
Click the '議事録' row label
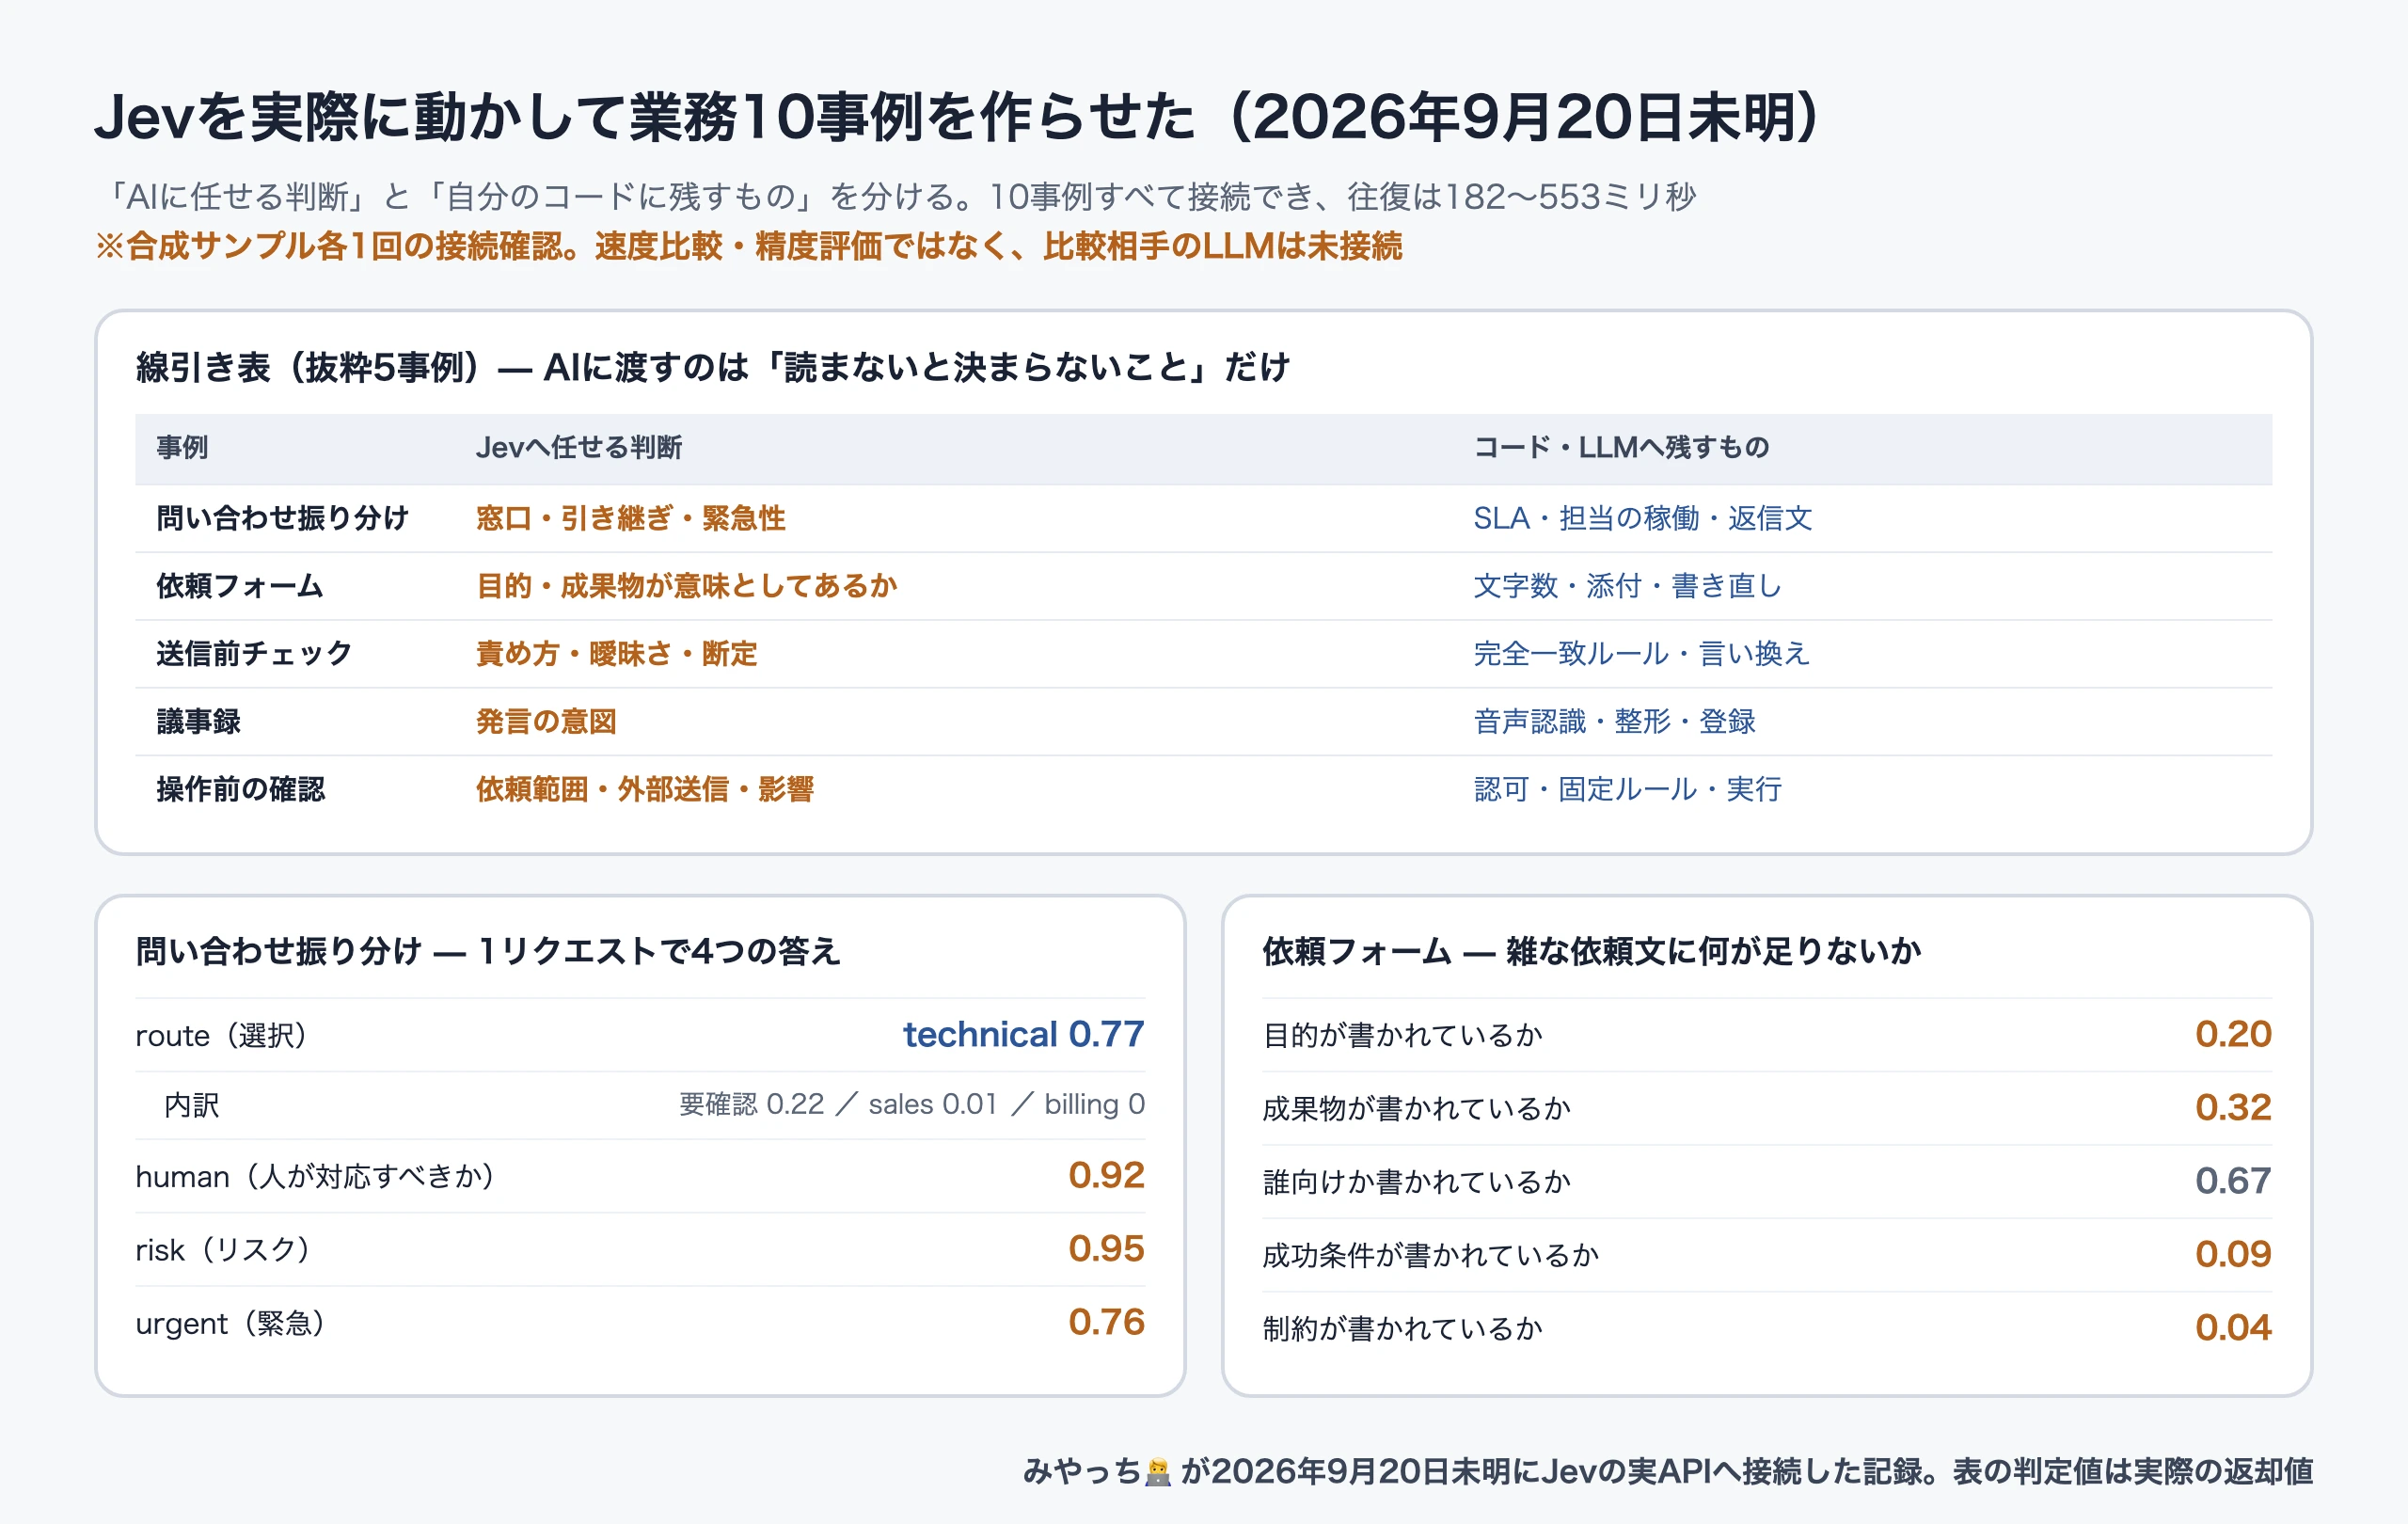click(198, 721)
